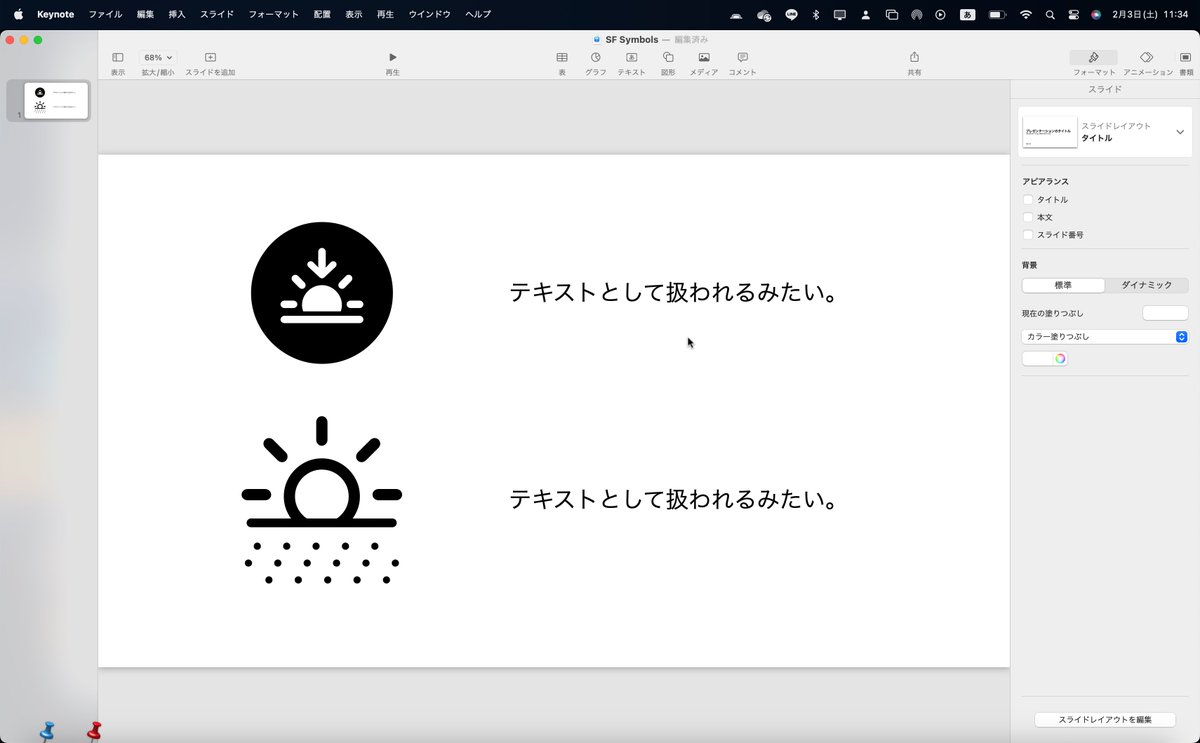This screenshot has height=743, width=1200.
Task: Open Spotlight search in menu bar
Action: coord(1050,15)
